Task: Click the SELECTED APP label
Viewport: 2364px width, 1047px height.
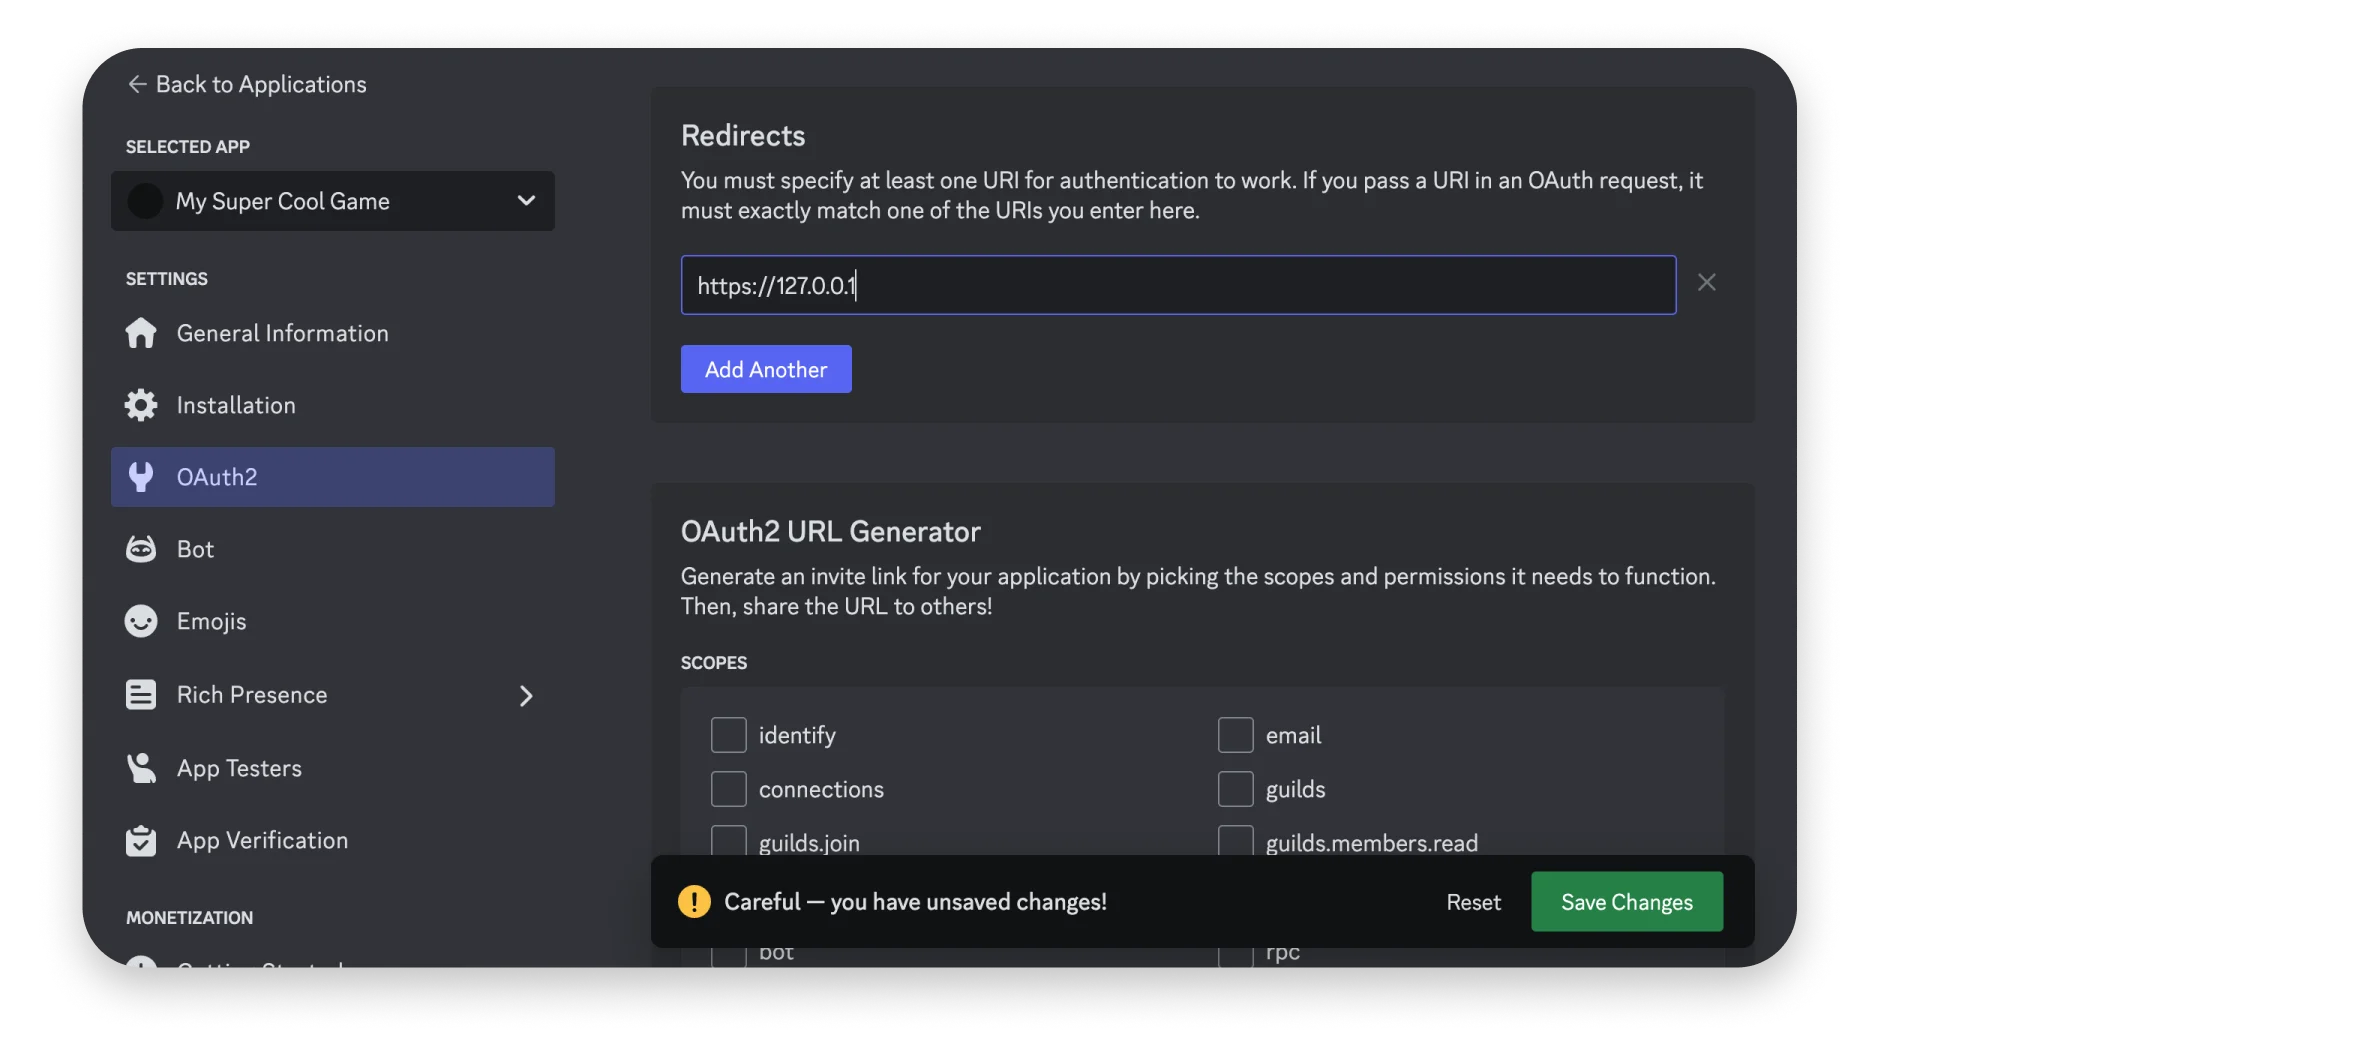Action: 188,147
